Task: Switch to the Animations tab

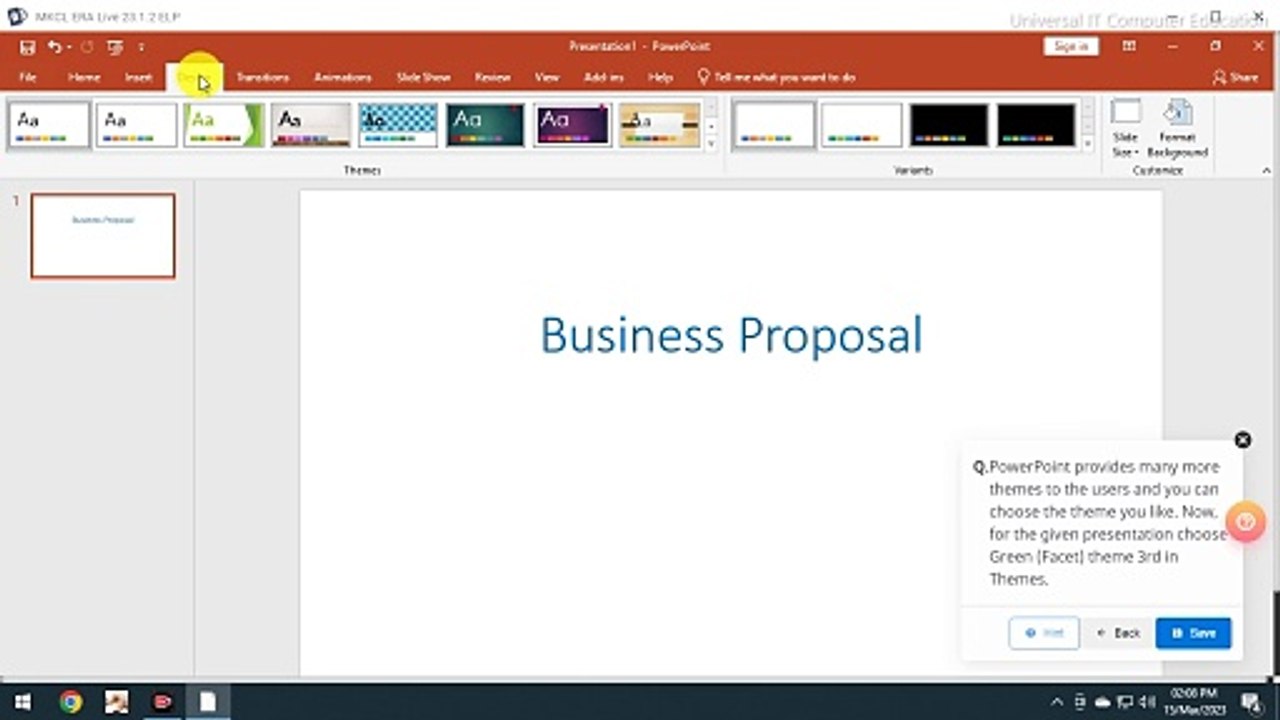Action: pos(342,77)
